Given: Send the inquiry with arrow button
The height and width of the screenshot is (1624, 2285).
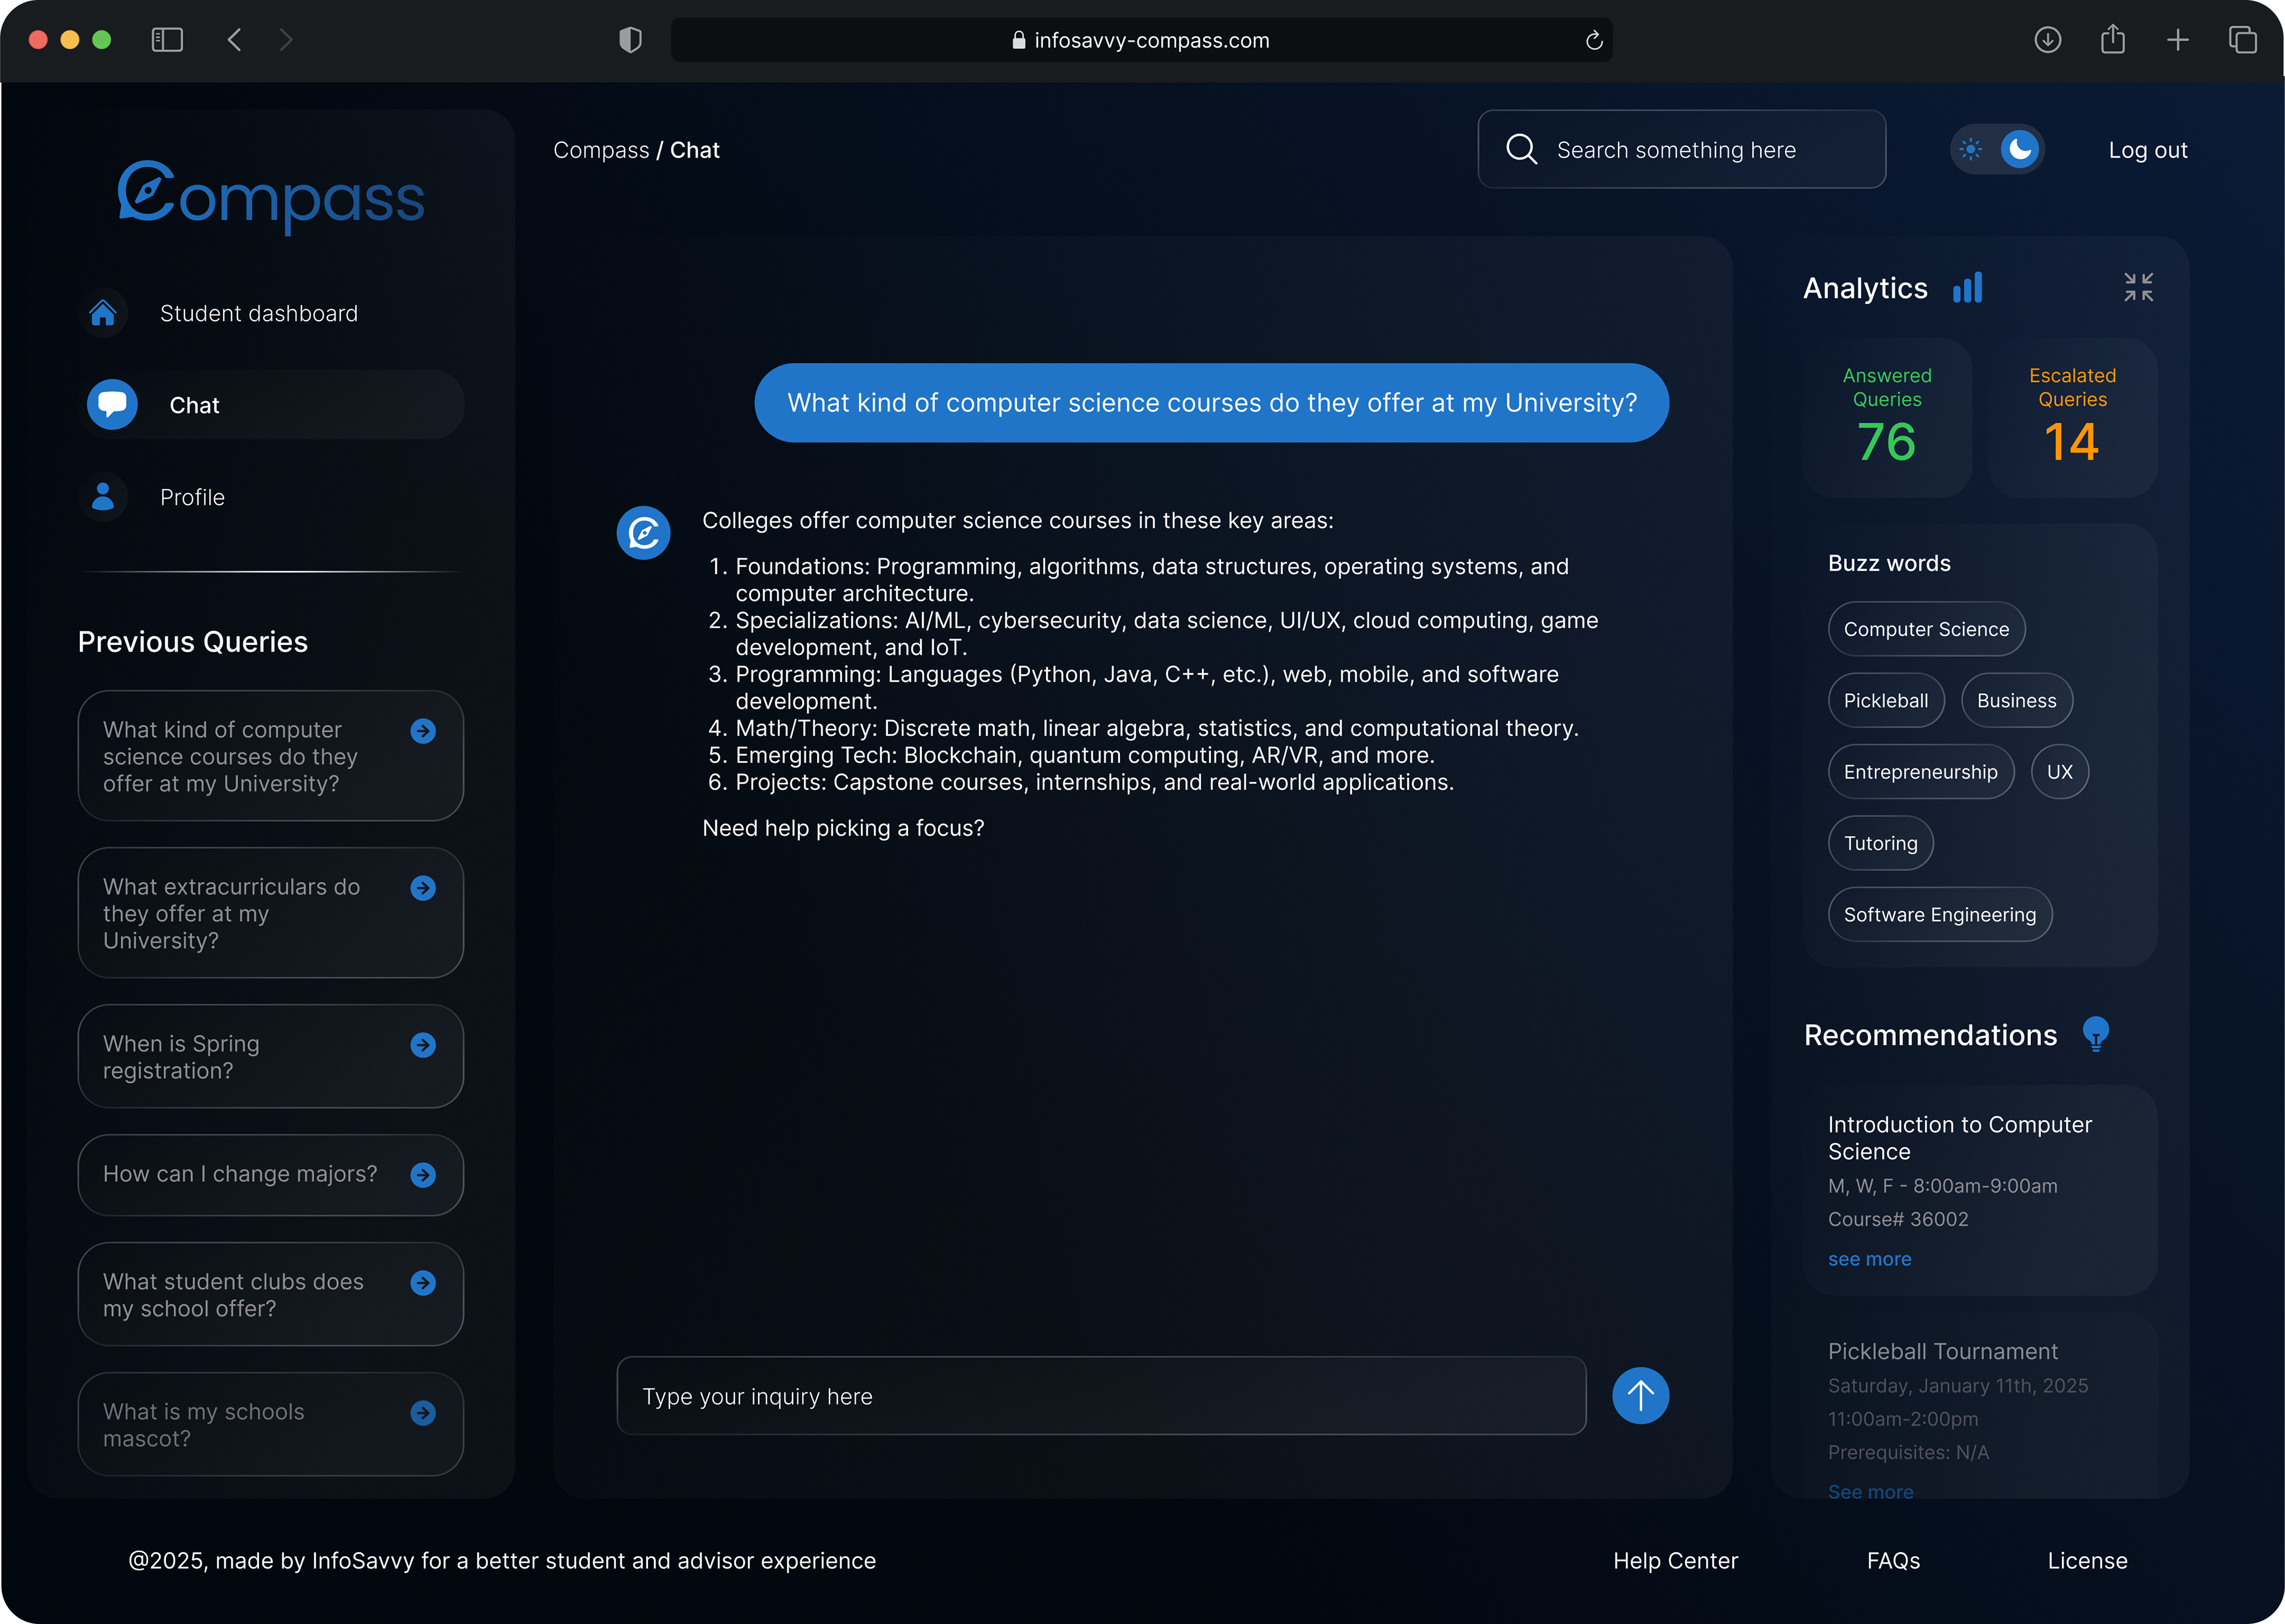Looking at the screenshot, I should (1640, 1395).
